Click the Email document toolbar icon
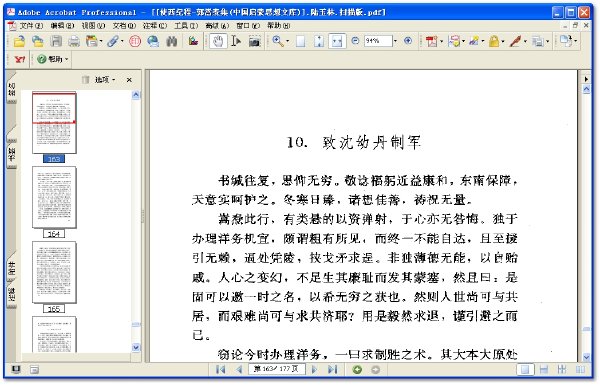 [92, 41]
